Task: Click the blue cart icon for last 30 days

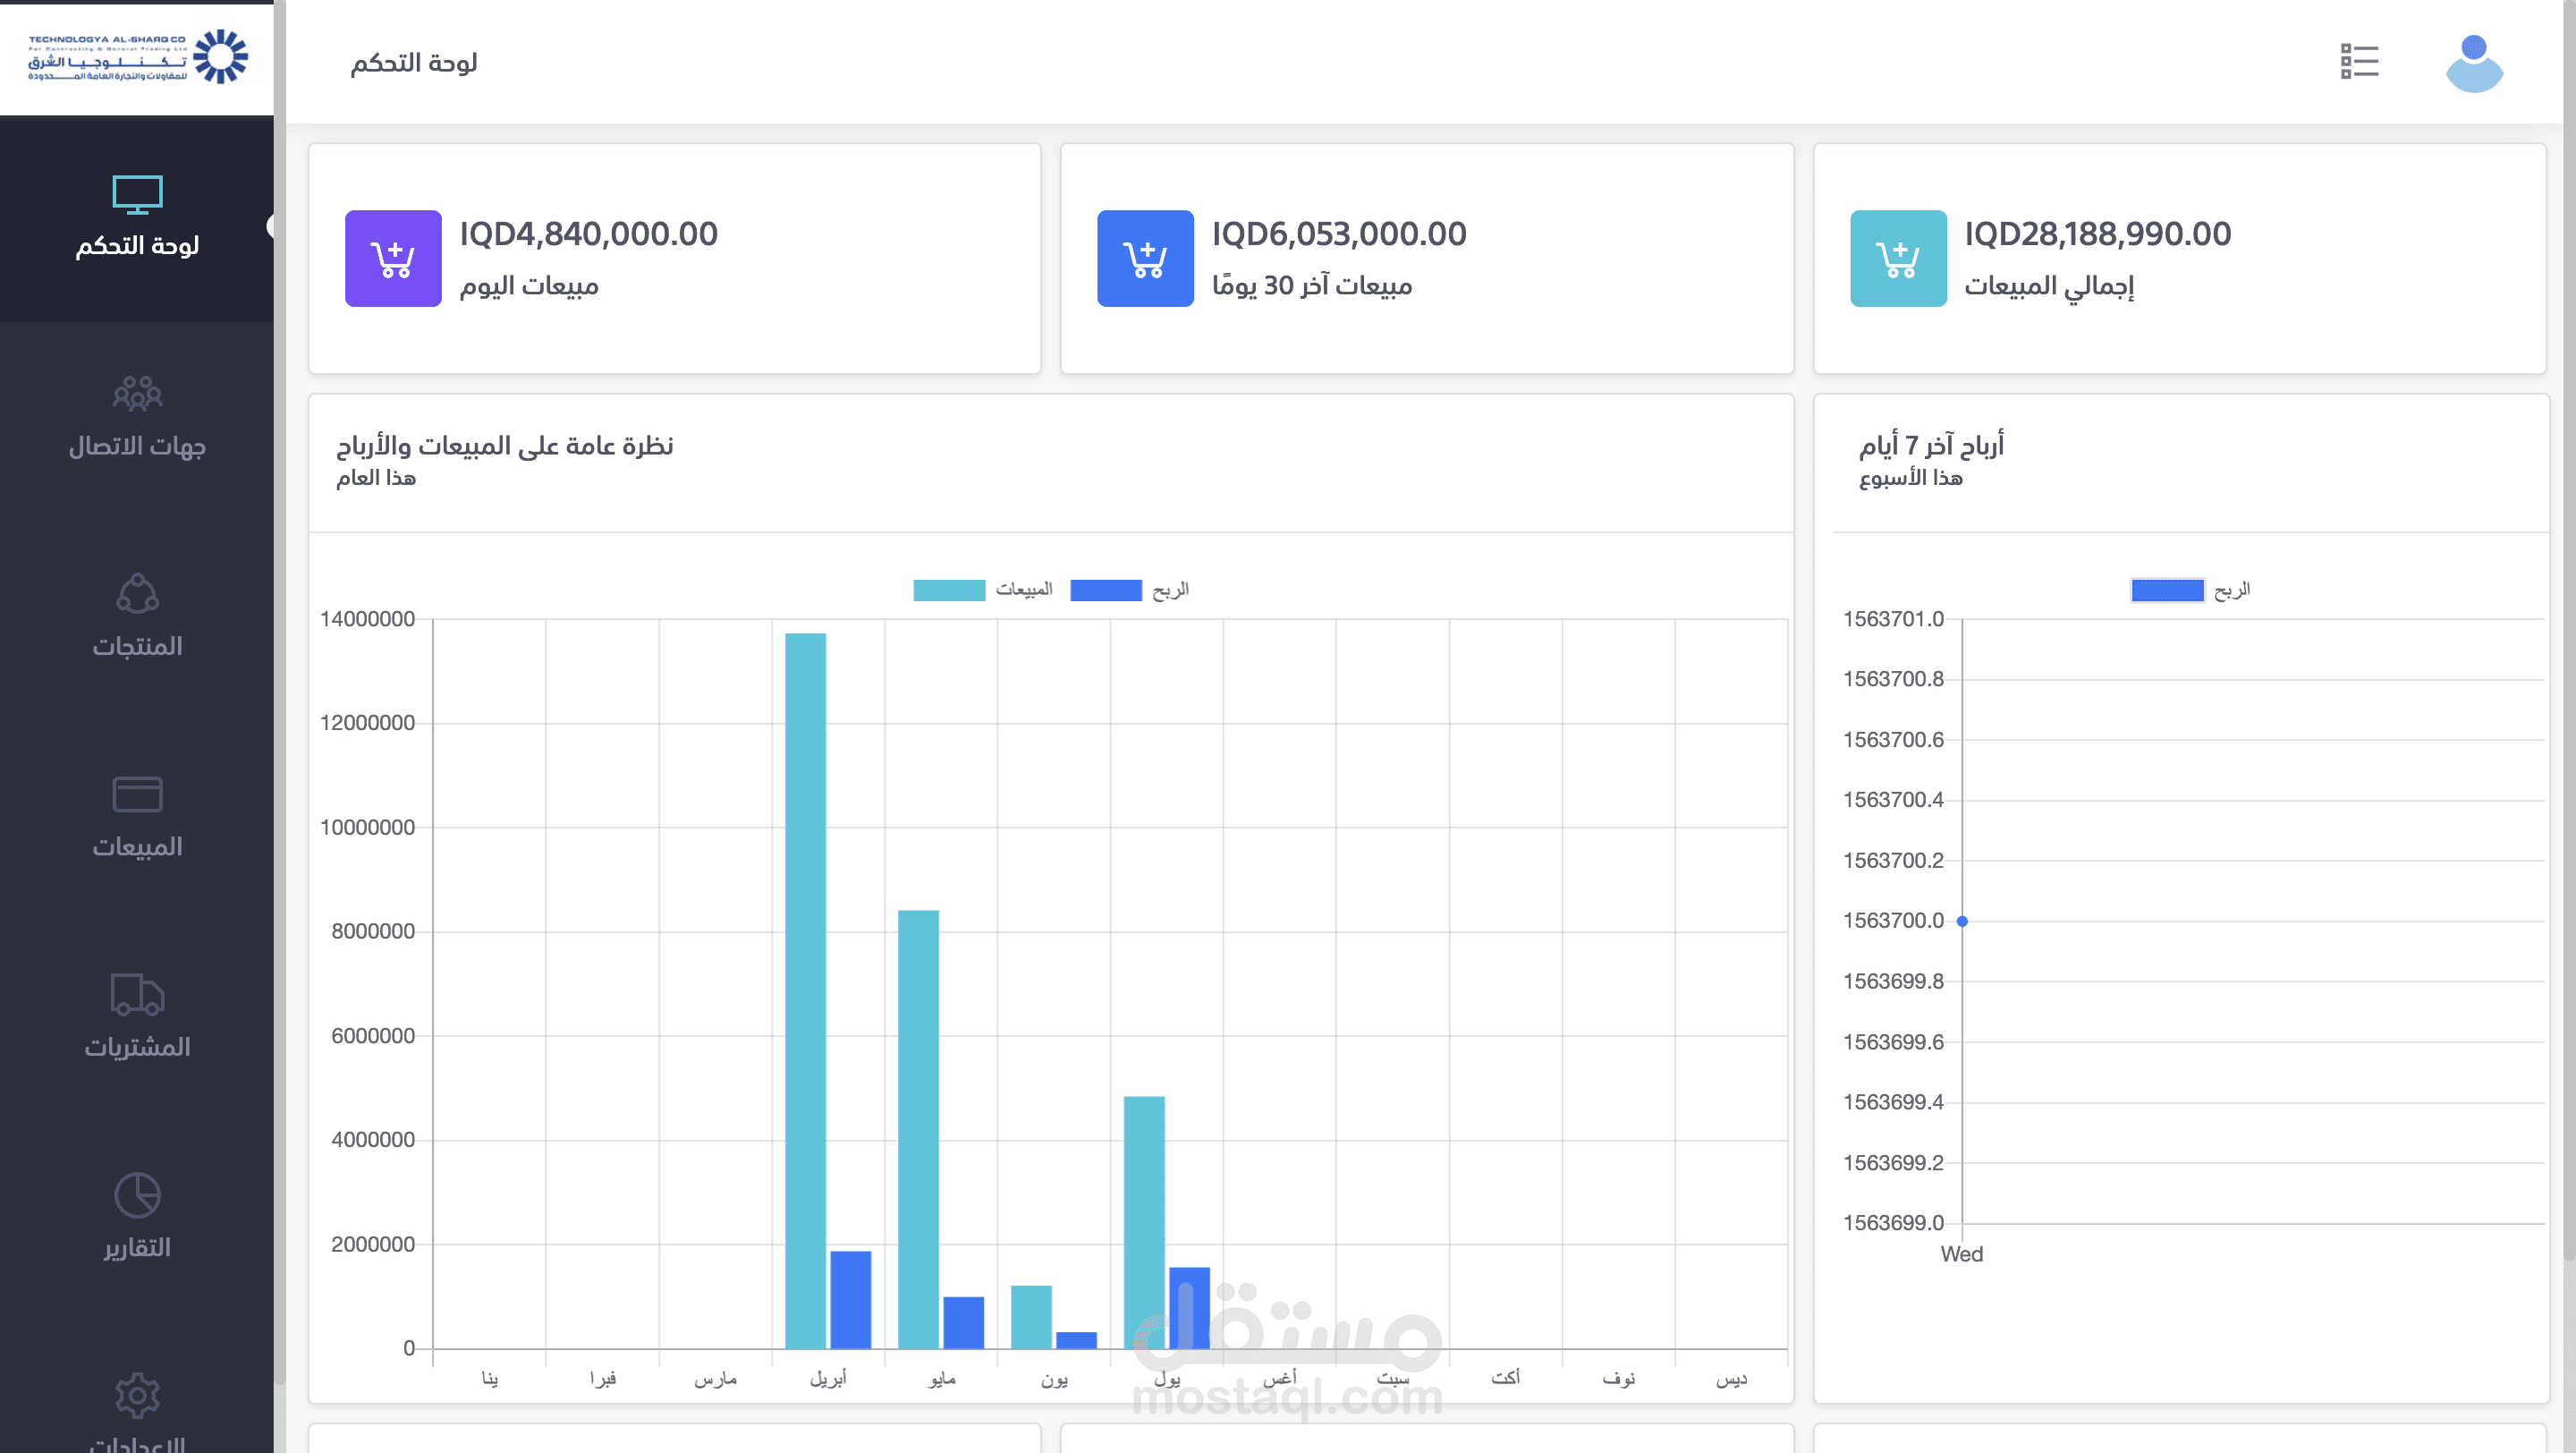Action: pos(1145,258)
